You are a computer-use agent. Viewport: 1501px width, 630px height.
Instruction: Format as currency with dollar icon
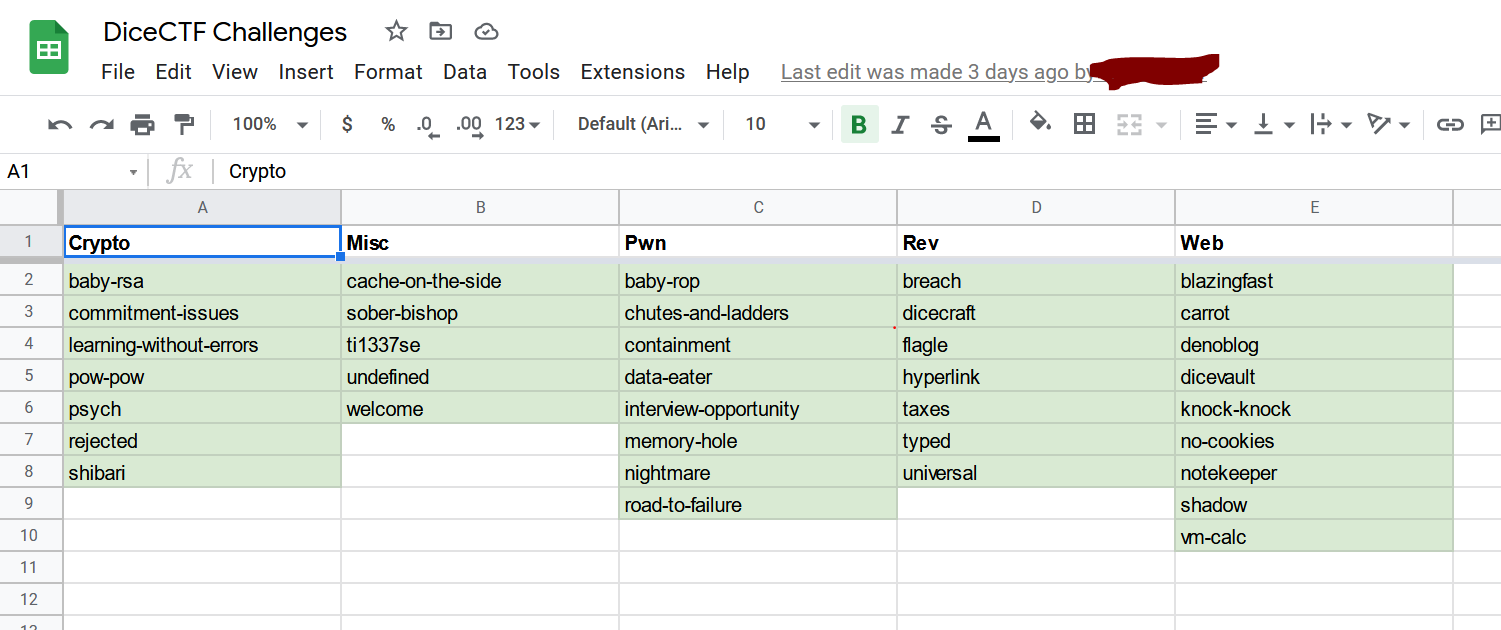tap(347, 124)
